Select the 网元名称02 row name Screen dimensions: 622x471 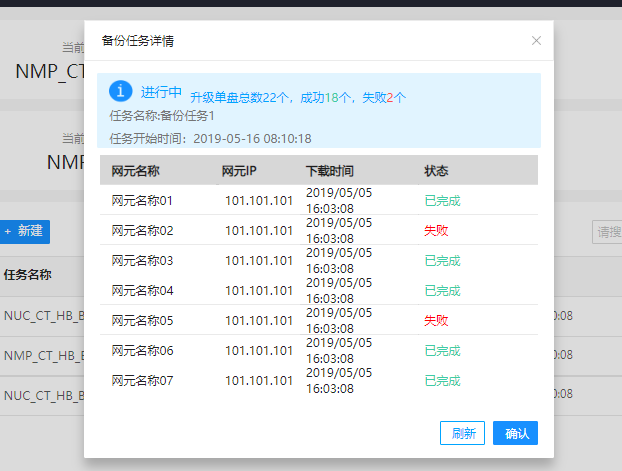(142, 230)
